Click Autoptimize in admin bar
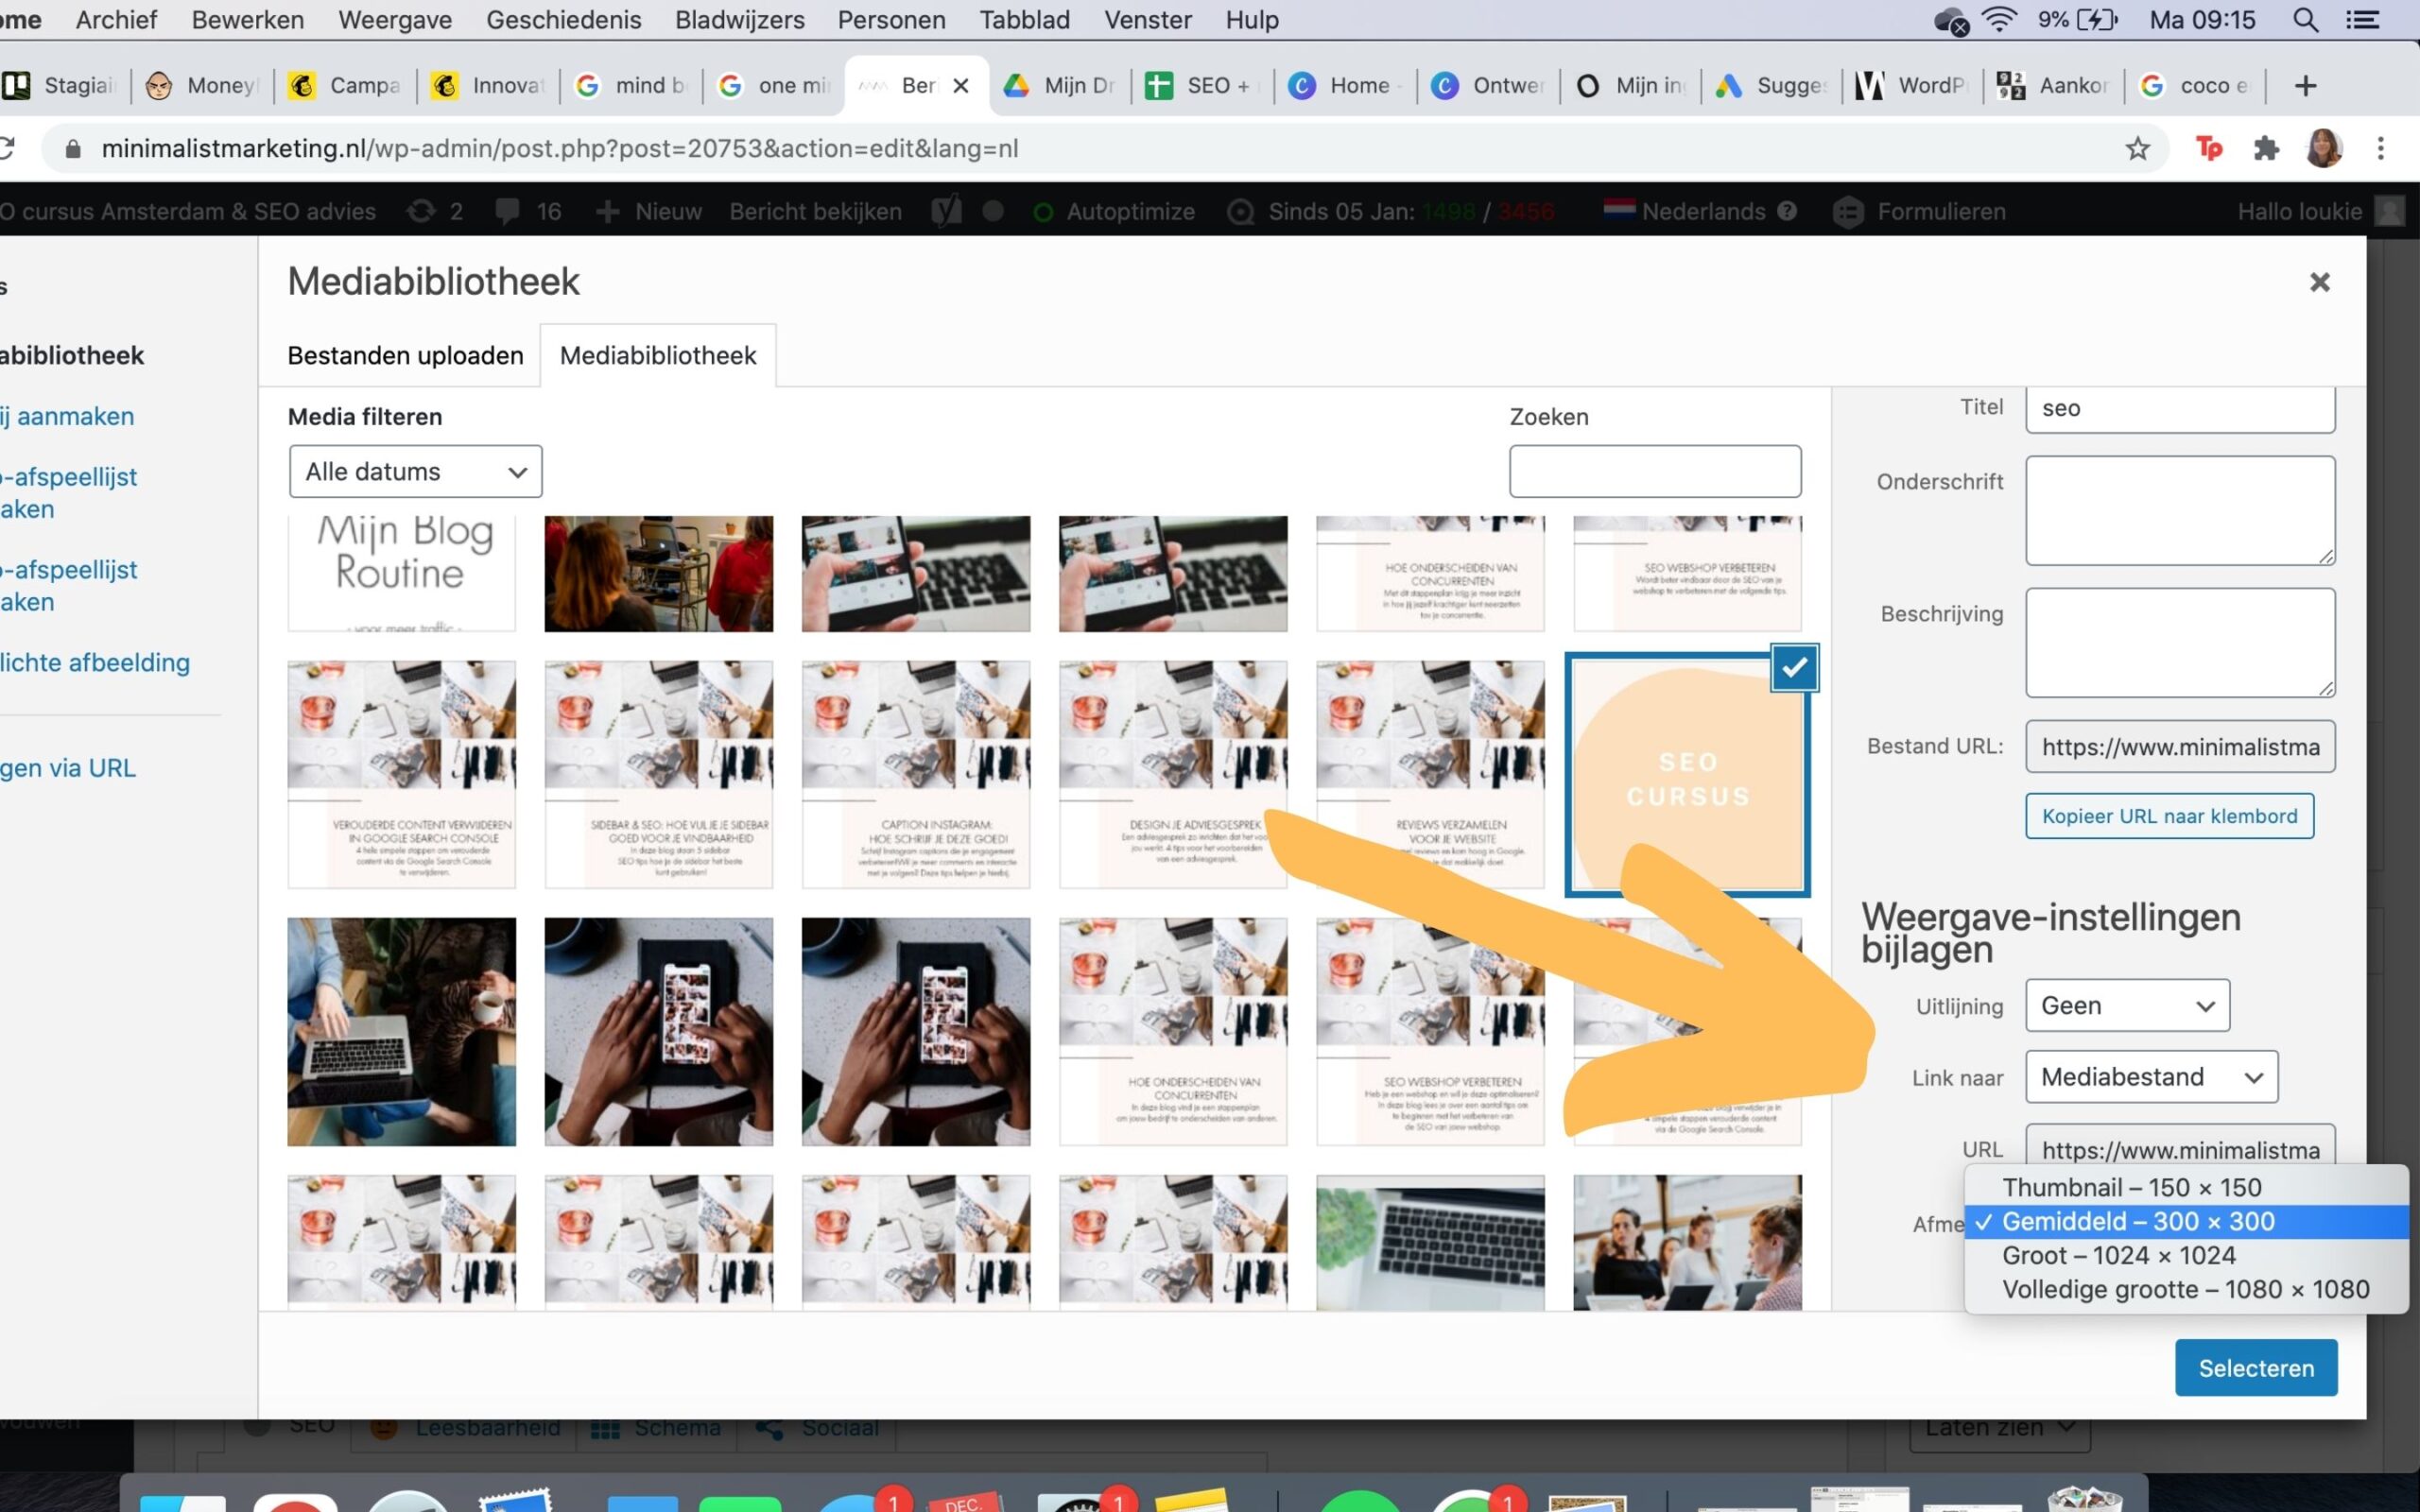 pyautogui.click(x=1113, y=211)
